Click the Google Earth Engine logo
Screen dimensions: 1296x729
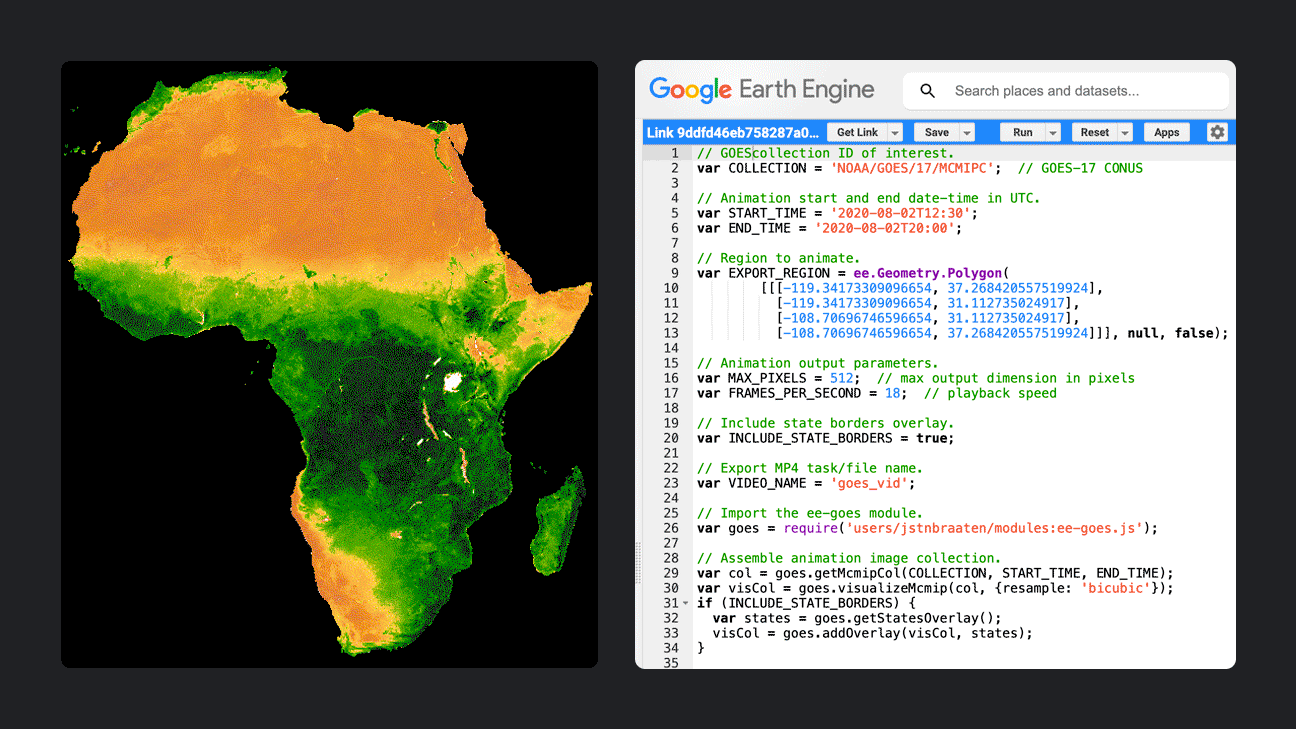tap(763, 90)
